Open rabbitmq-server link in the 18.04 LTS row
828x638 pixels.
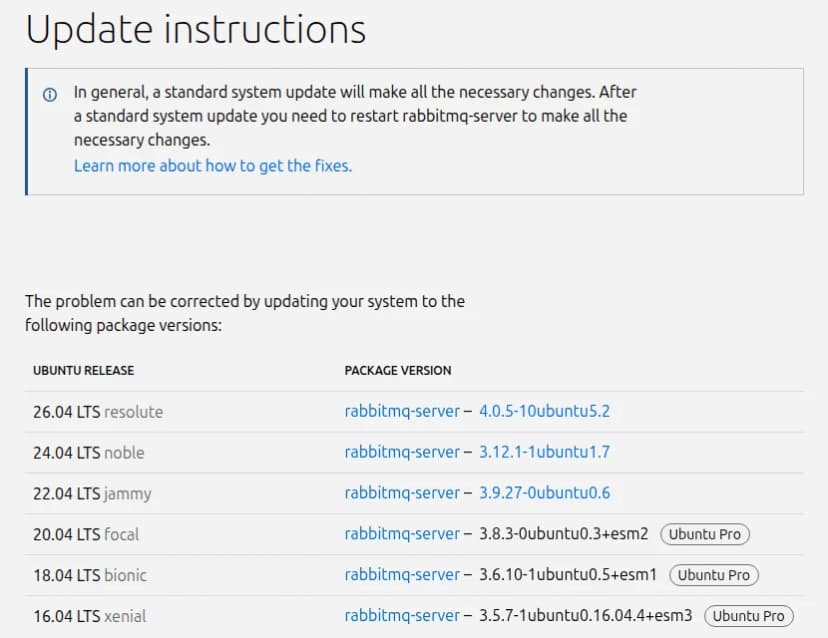(x=402, y=575)
